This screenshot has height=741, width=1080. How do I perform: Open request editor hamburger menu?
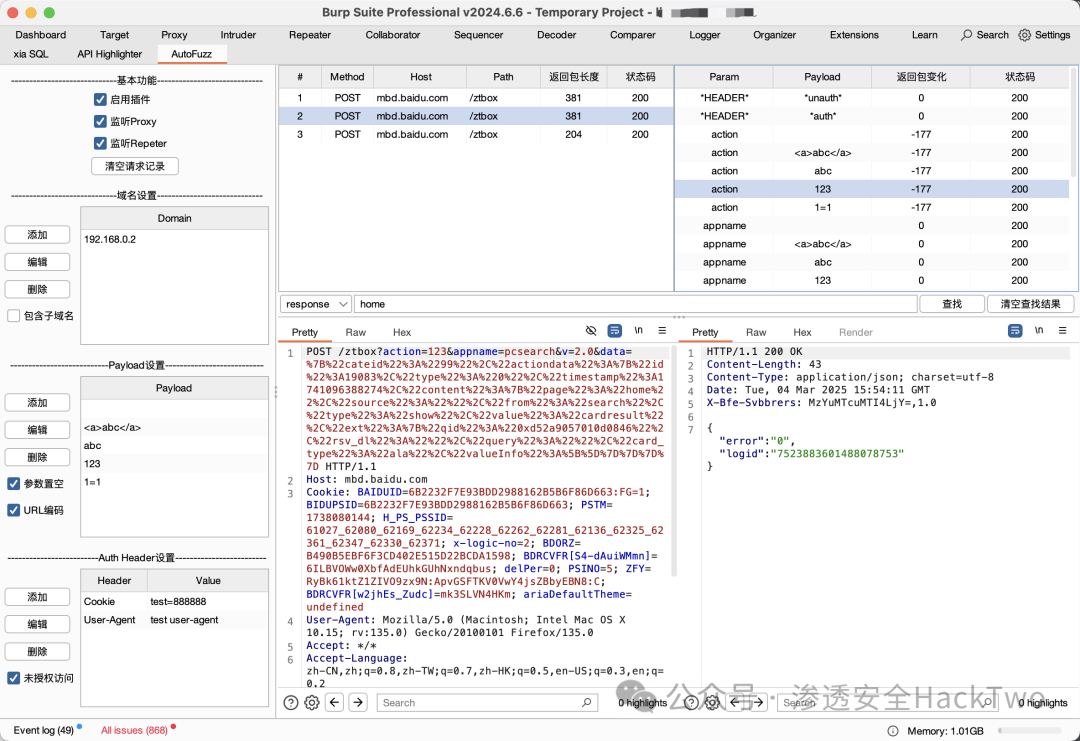[662, 331]
